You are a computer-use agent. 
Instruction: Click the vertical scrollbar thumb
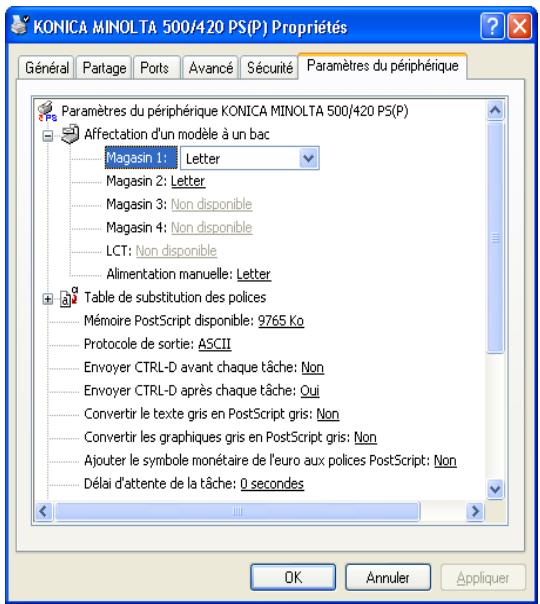[x=495, y=237]
